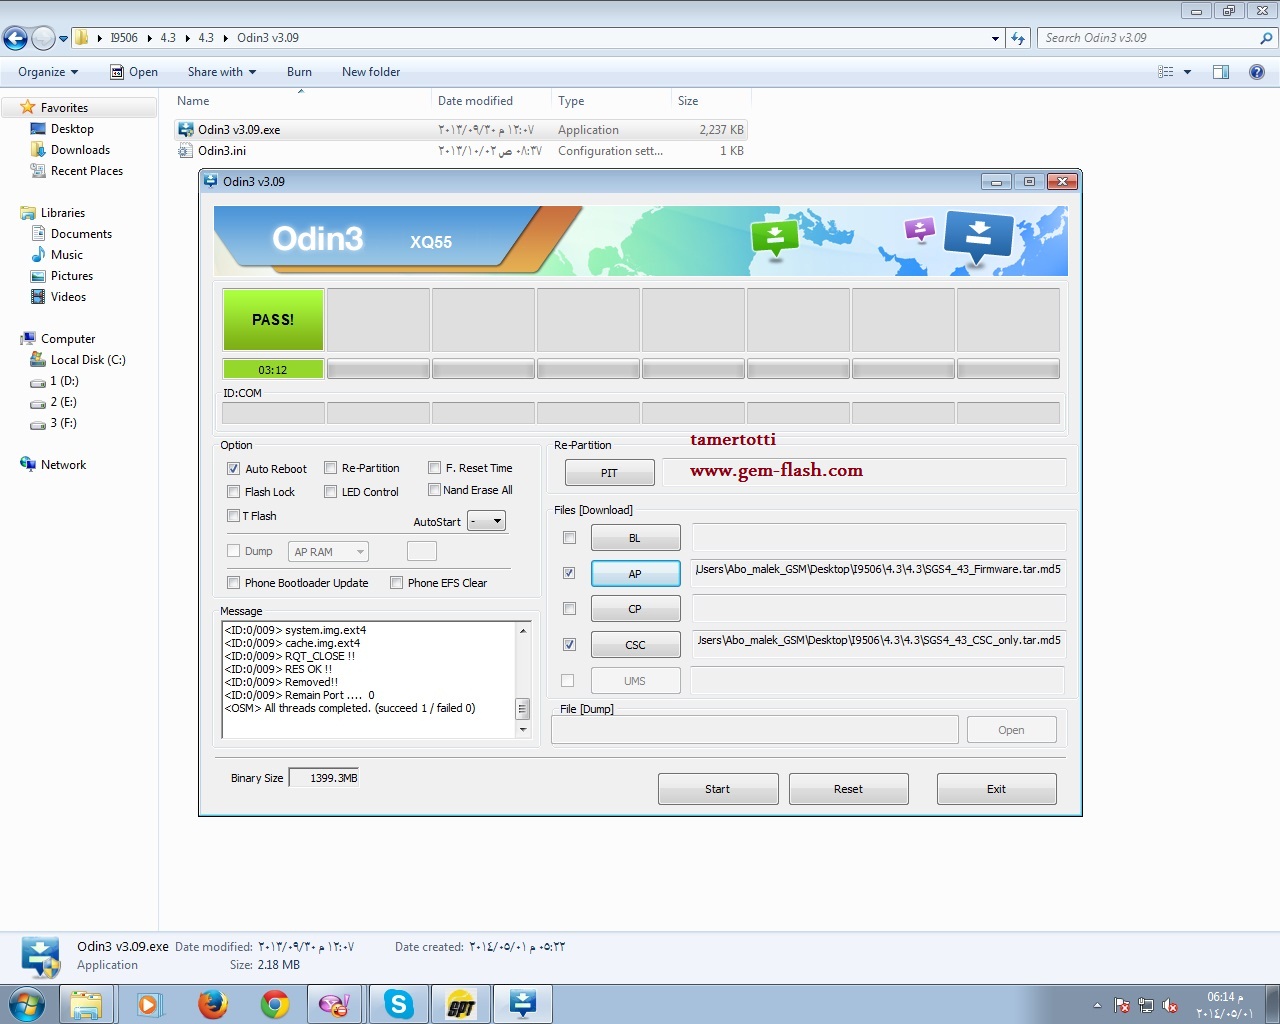
Task: Open the Share with dropdown
Action: point(222,72)
